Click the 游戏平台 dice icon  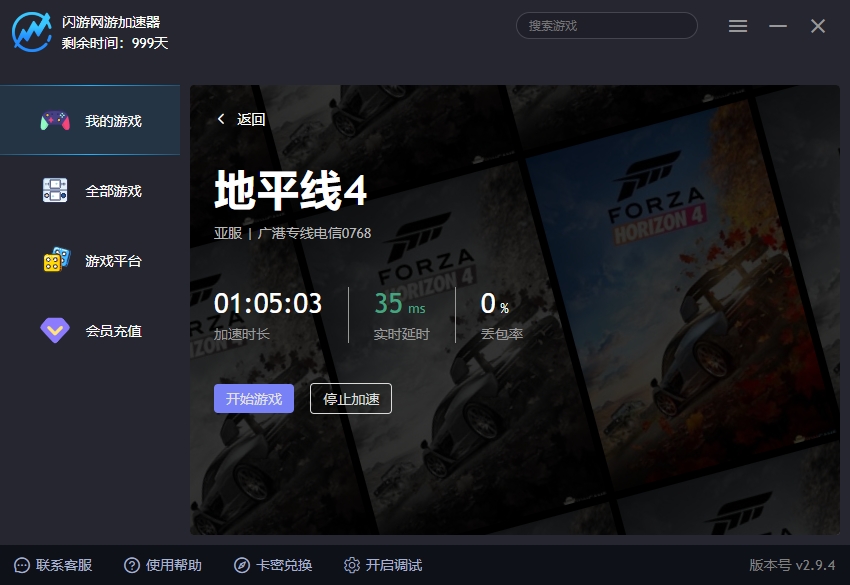pyautogui.click(x=56, y=260)
